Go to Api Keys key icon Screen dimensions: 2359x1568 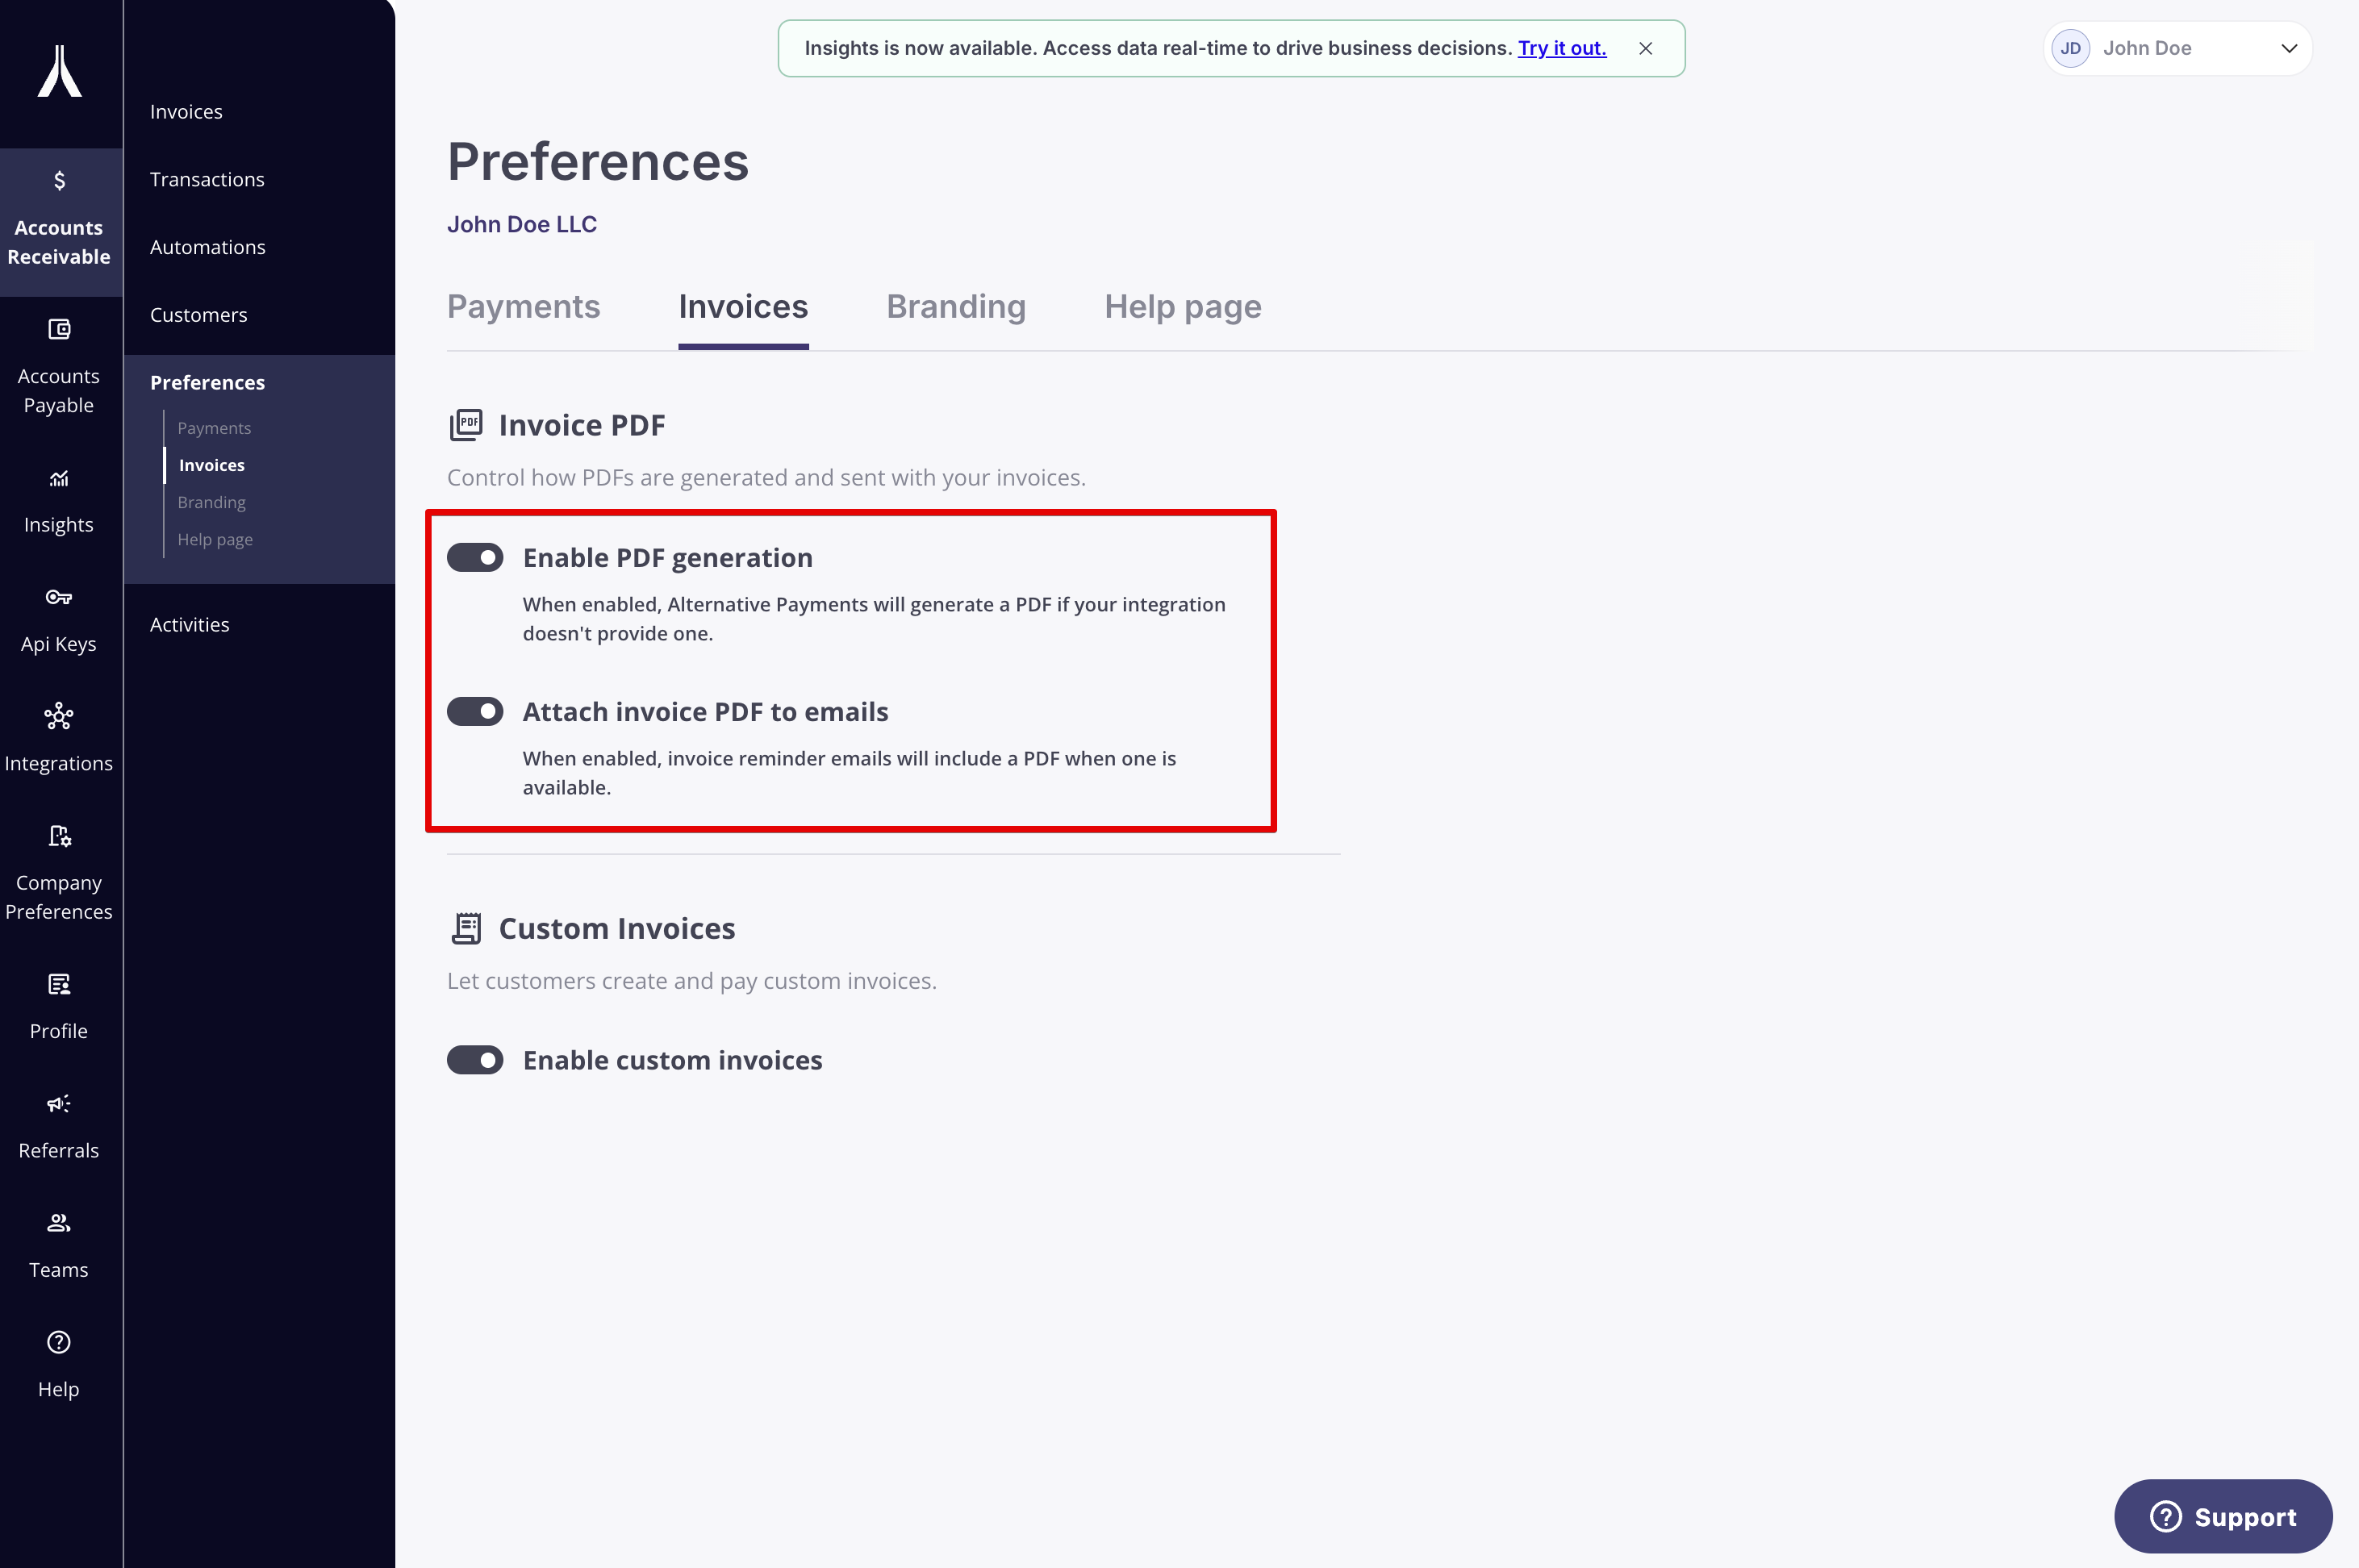[x=59, y=597]
